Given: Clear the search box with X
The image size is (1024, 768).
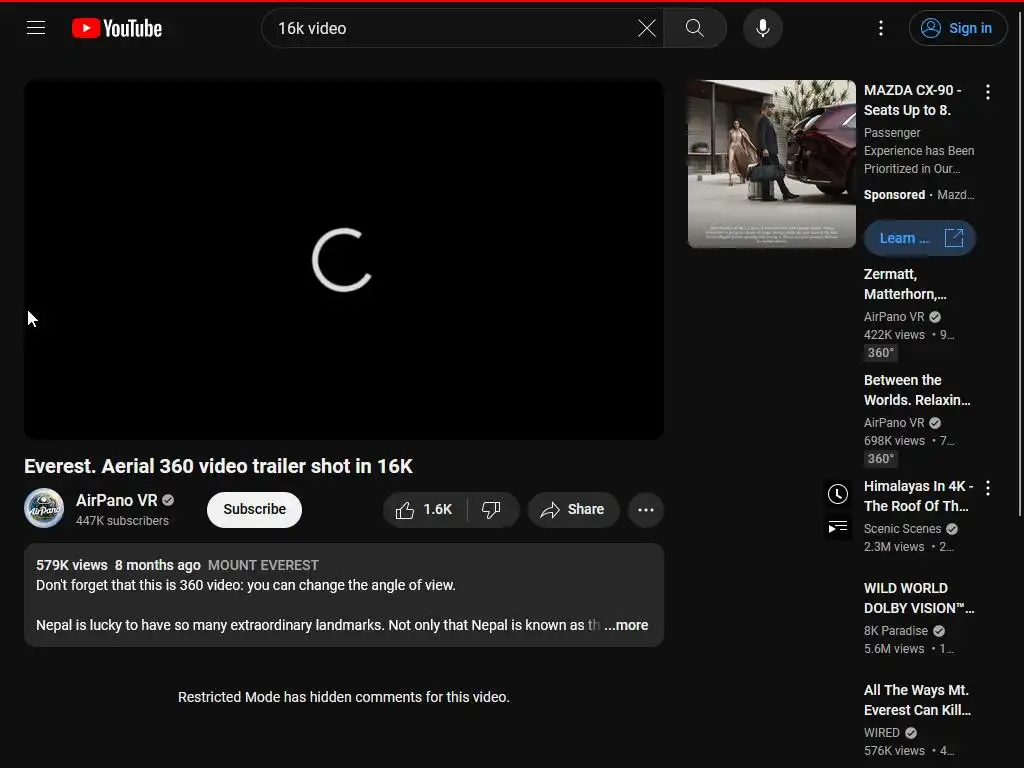Looking at the screenshot, I should 647,28.
